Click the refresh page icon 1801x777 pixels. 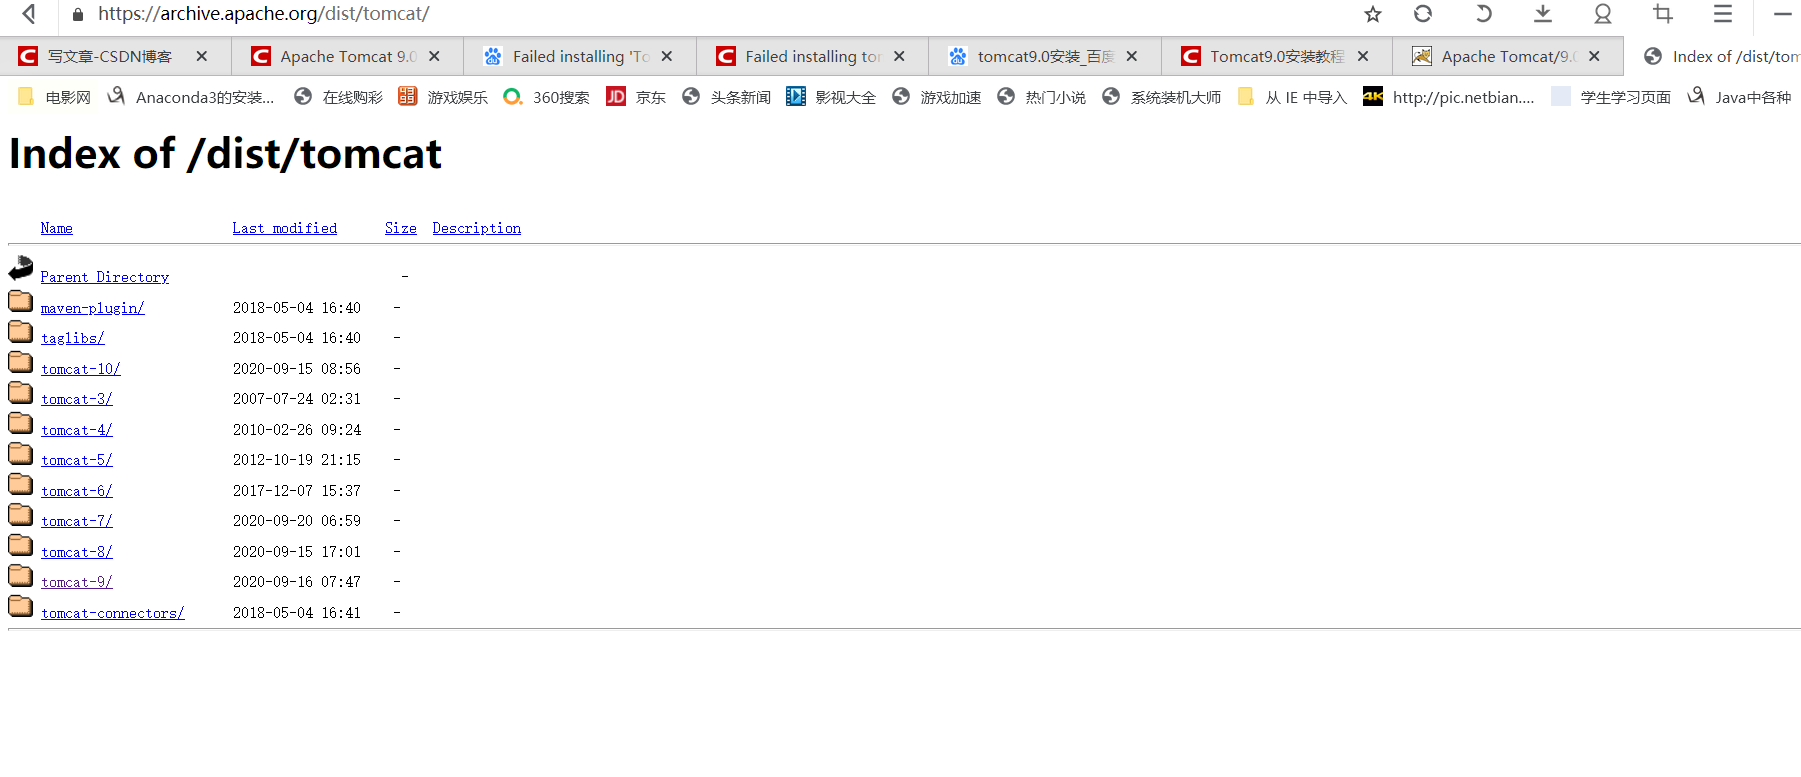(1423, 14)
